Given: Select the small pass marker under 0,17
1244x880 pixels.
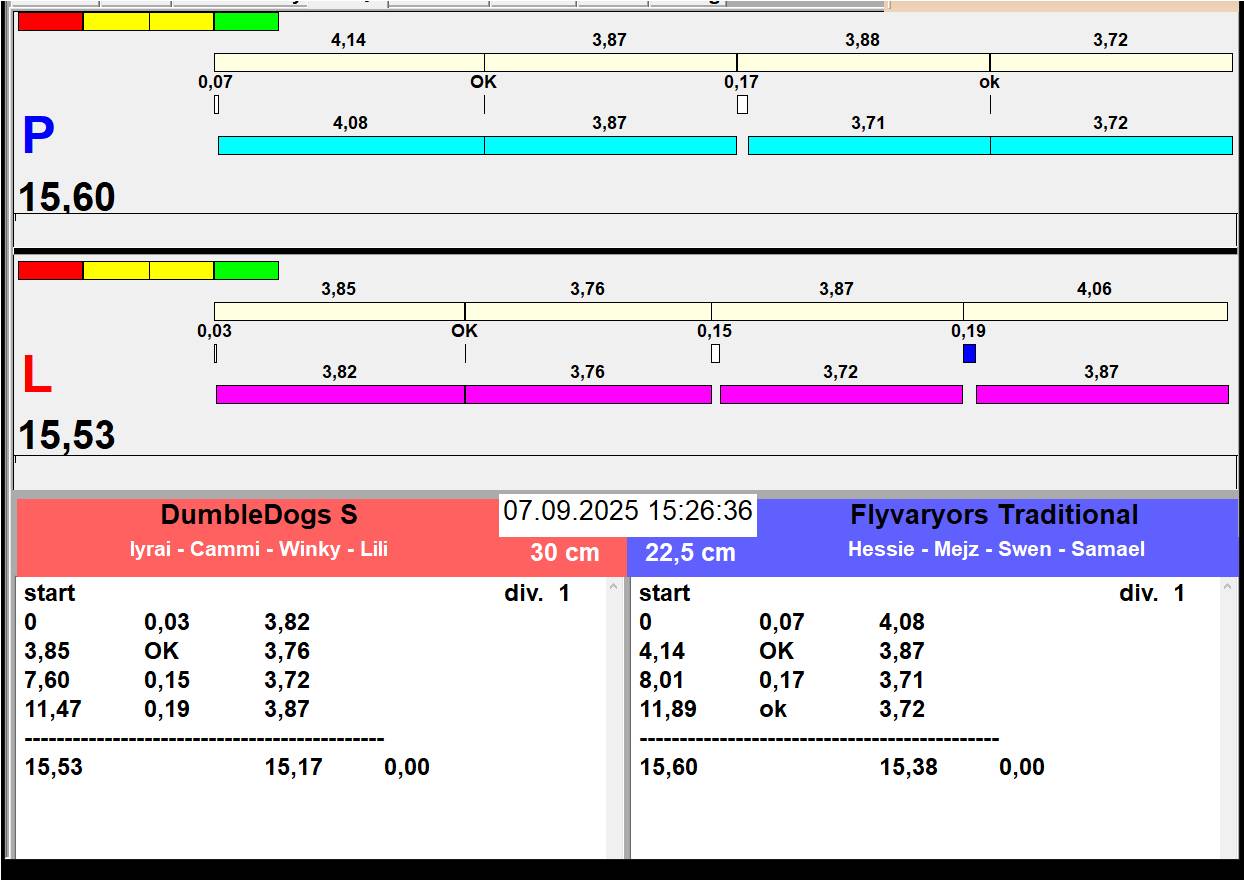Looking at the screenshot, I should pos(742,104).
